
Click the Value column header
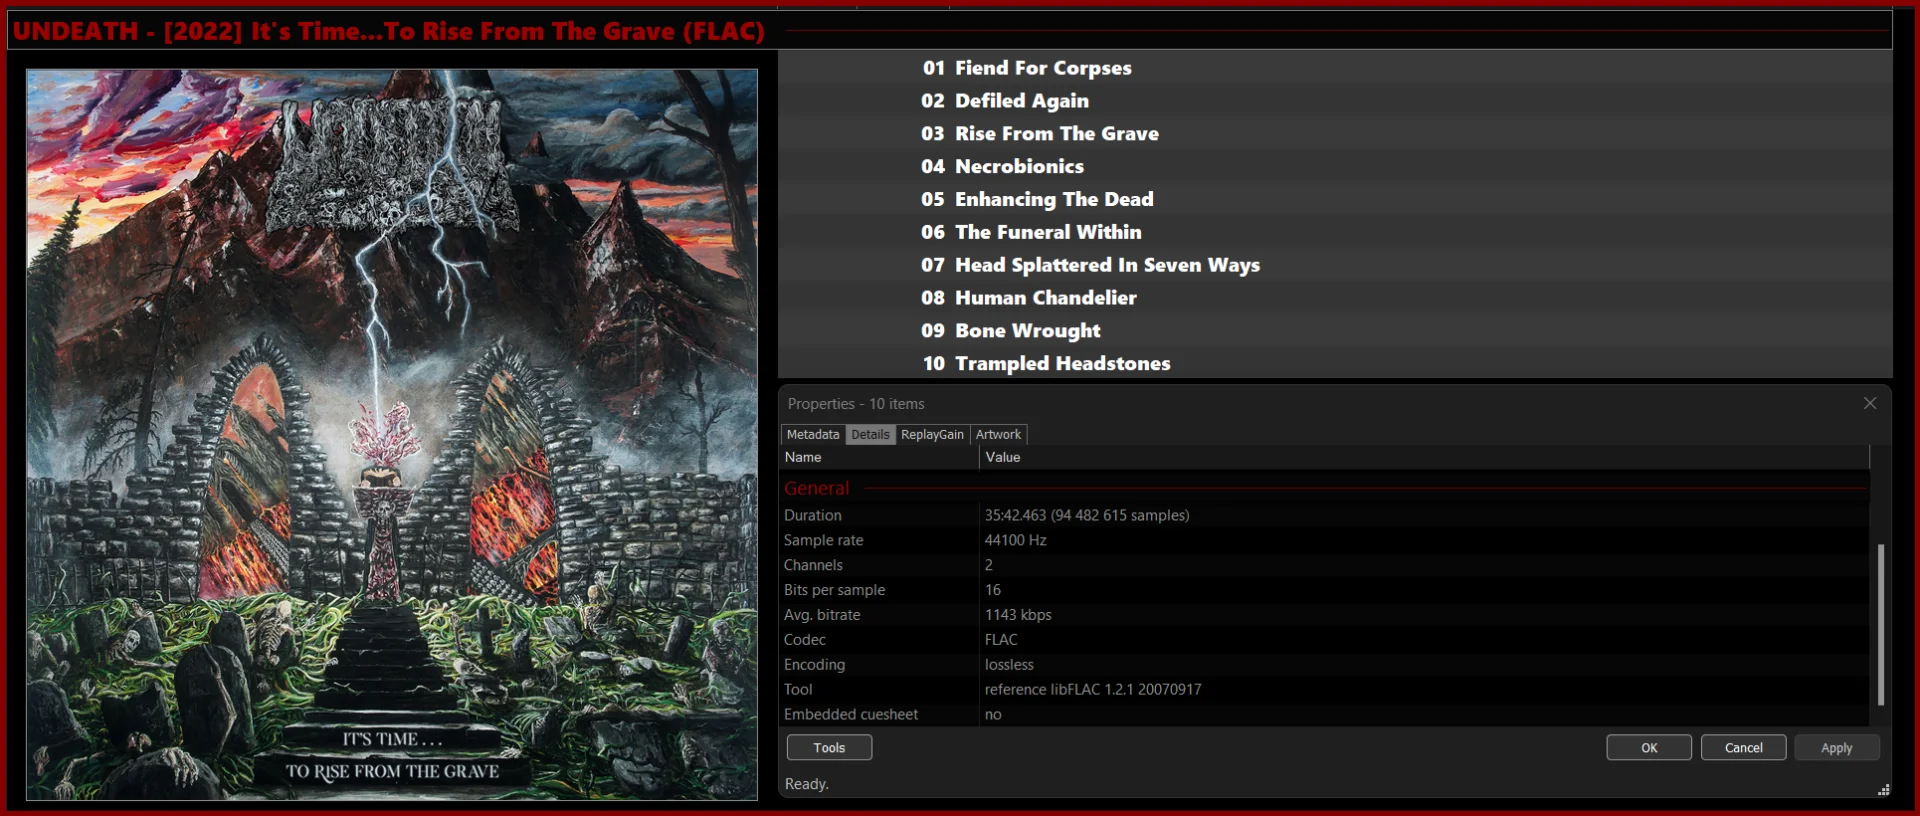(x=1424, y=457)
